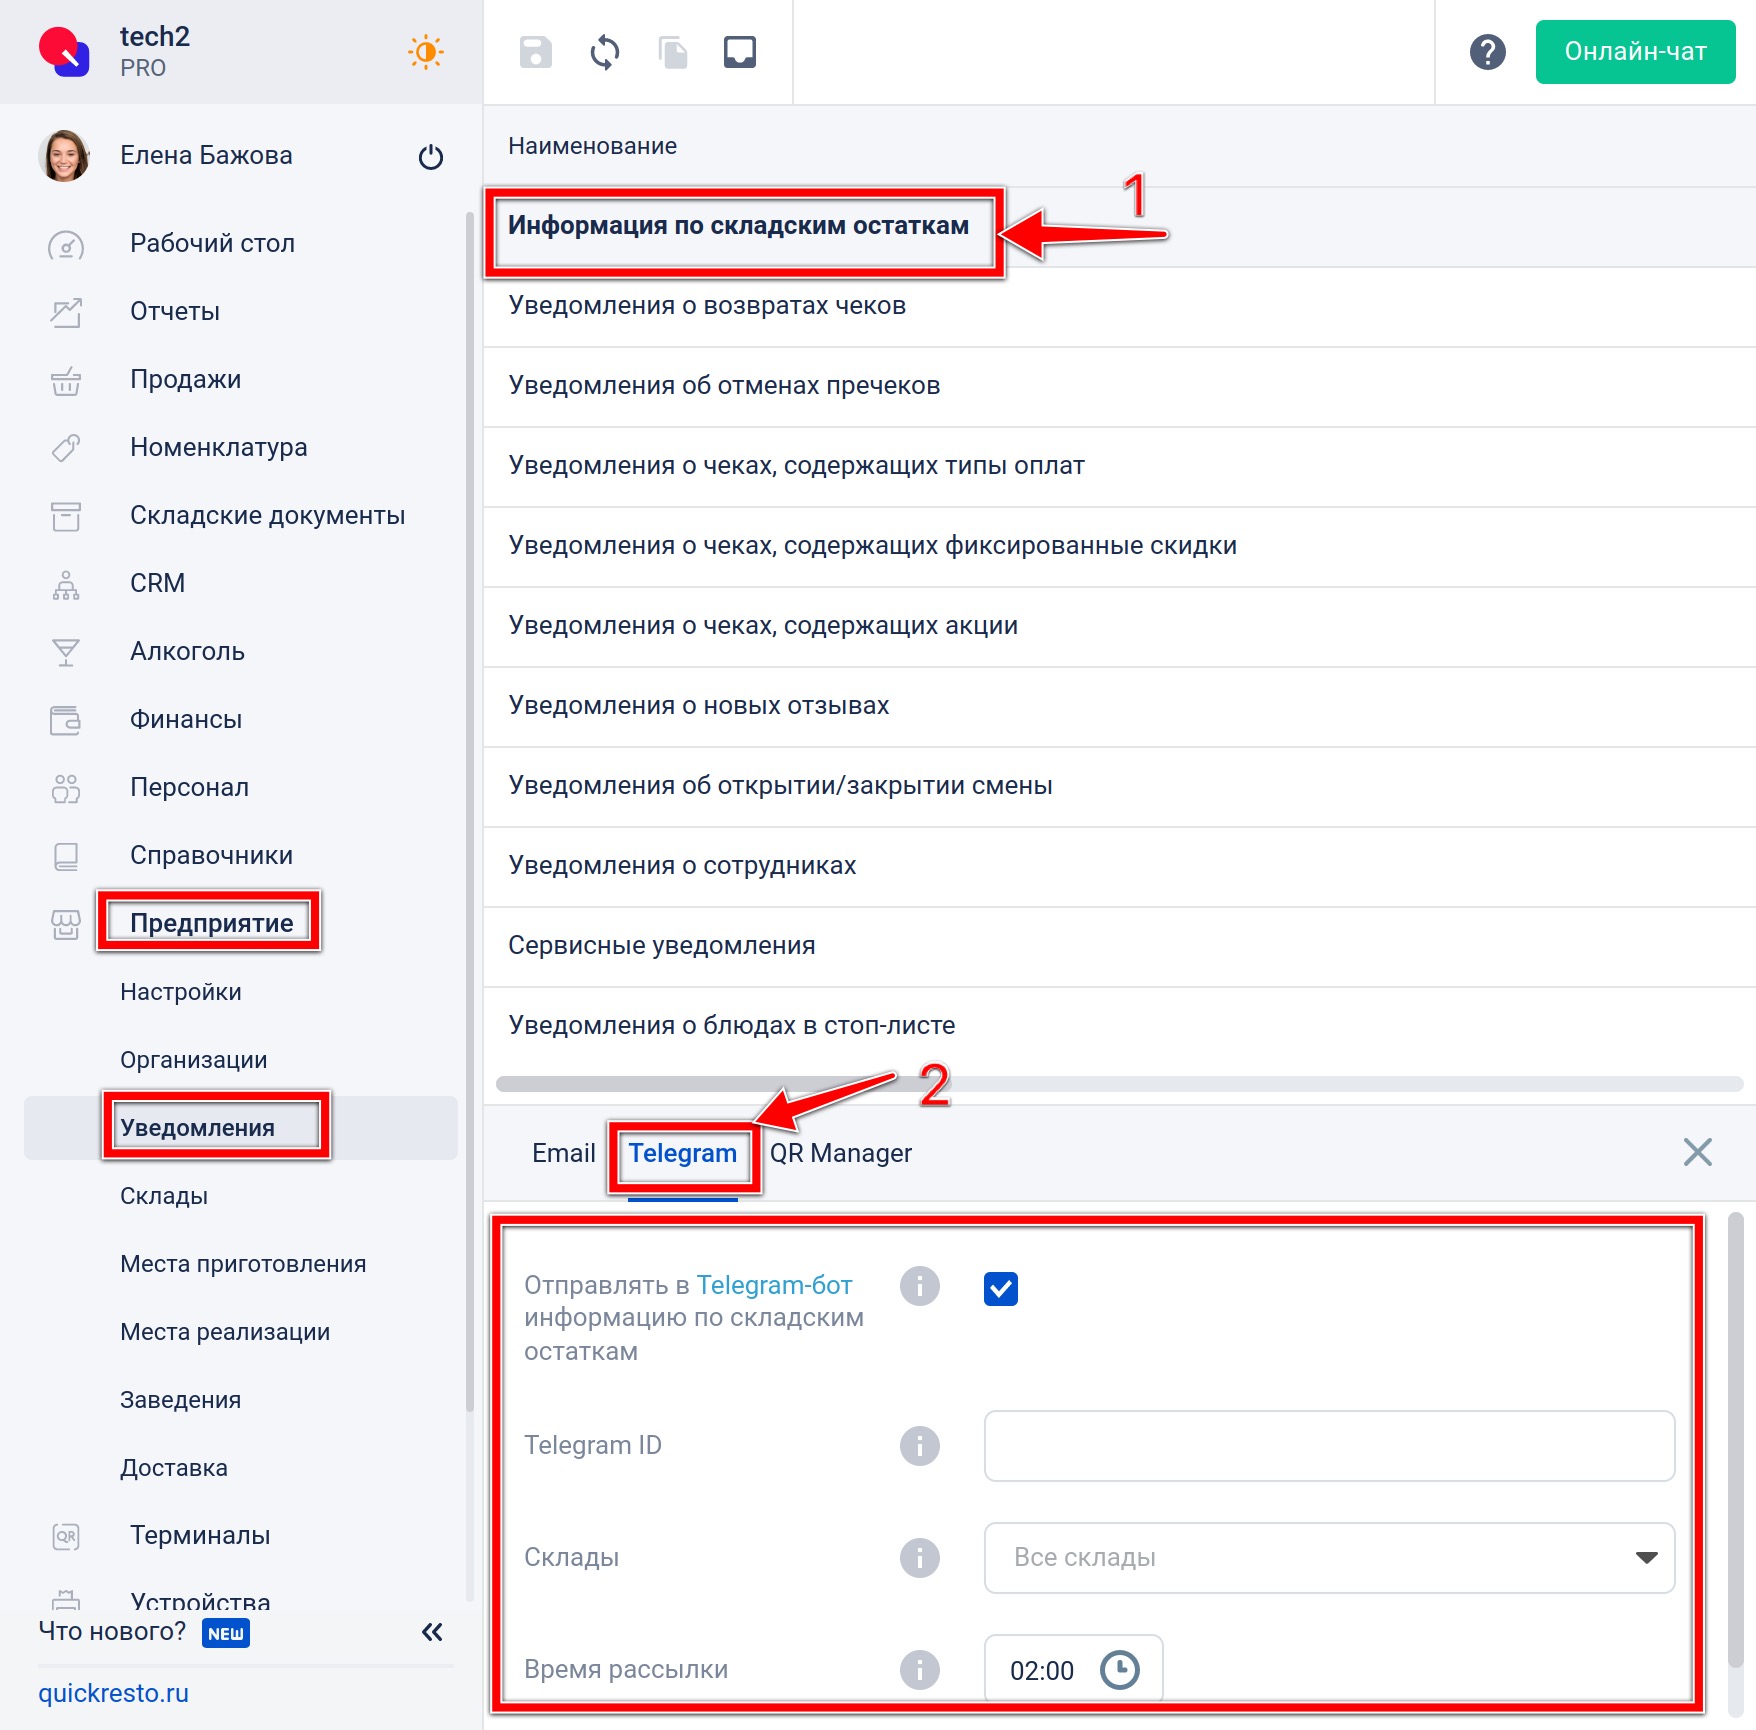Click info icon next to Время рассылки
This screenshot has width=1756, height=1730.
tap(920, 1670)
